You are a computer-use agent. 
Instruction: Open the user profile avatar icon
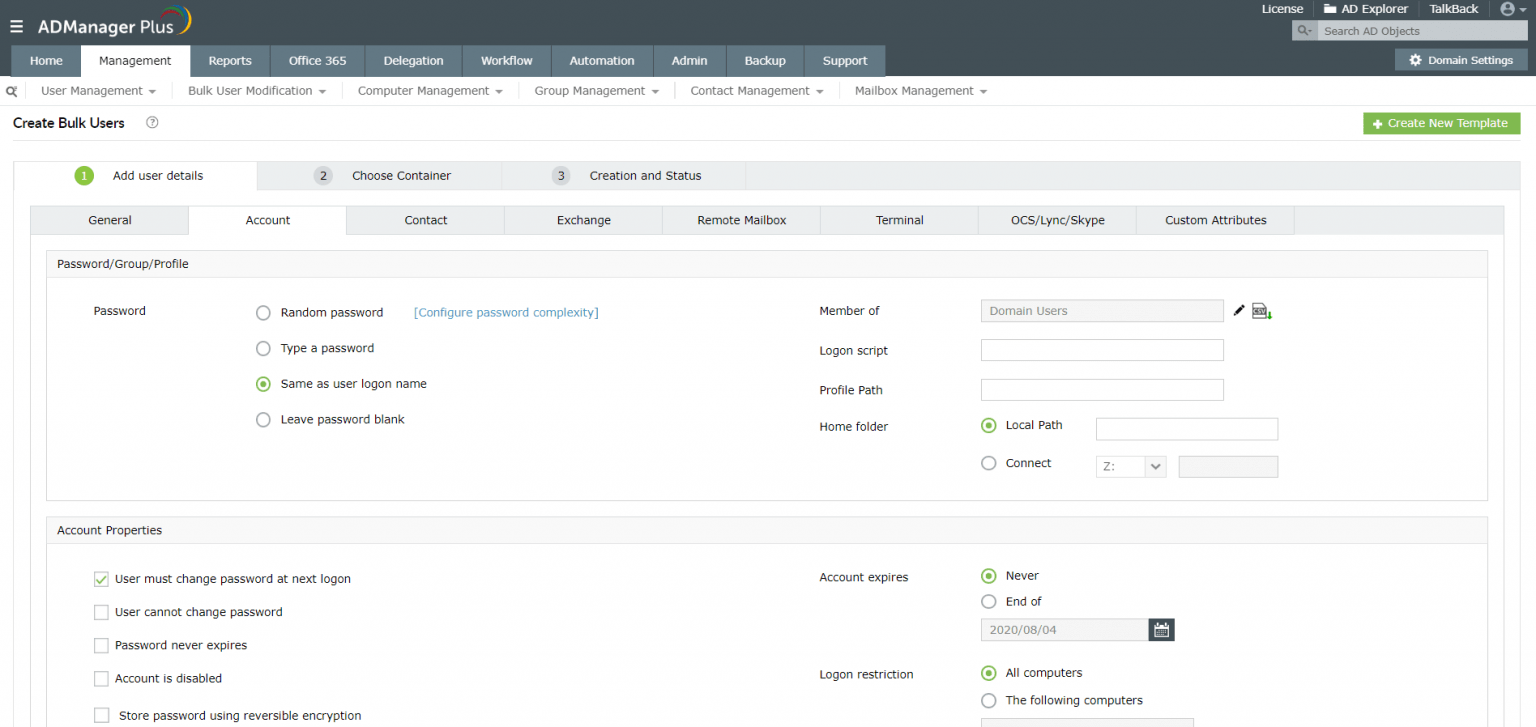(x=1508, y=9)
